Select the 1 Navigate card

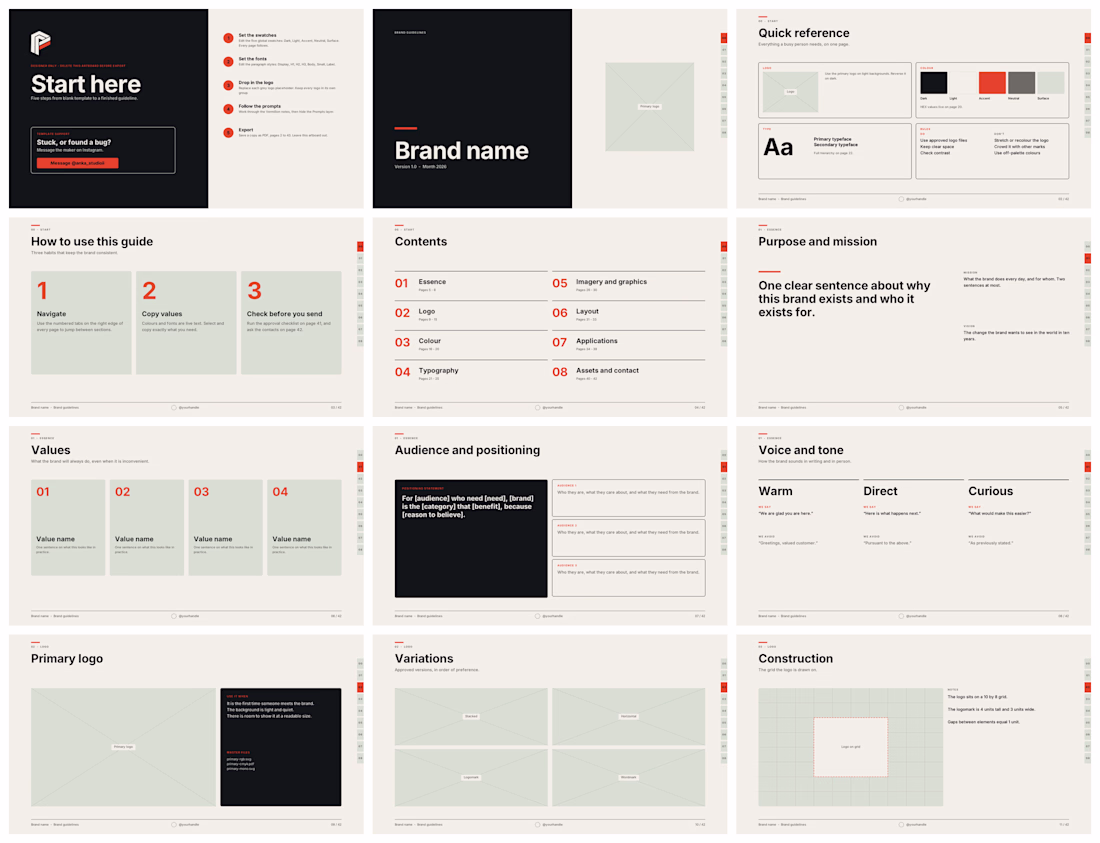tap(81, 323)
